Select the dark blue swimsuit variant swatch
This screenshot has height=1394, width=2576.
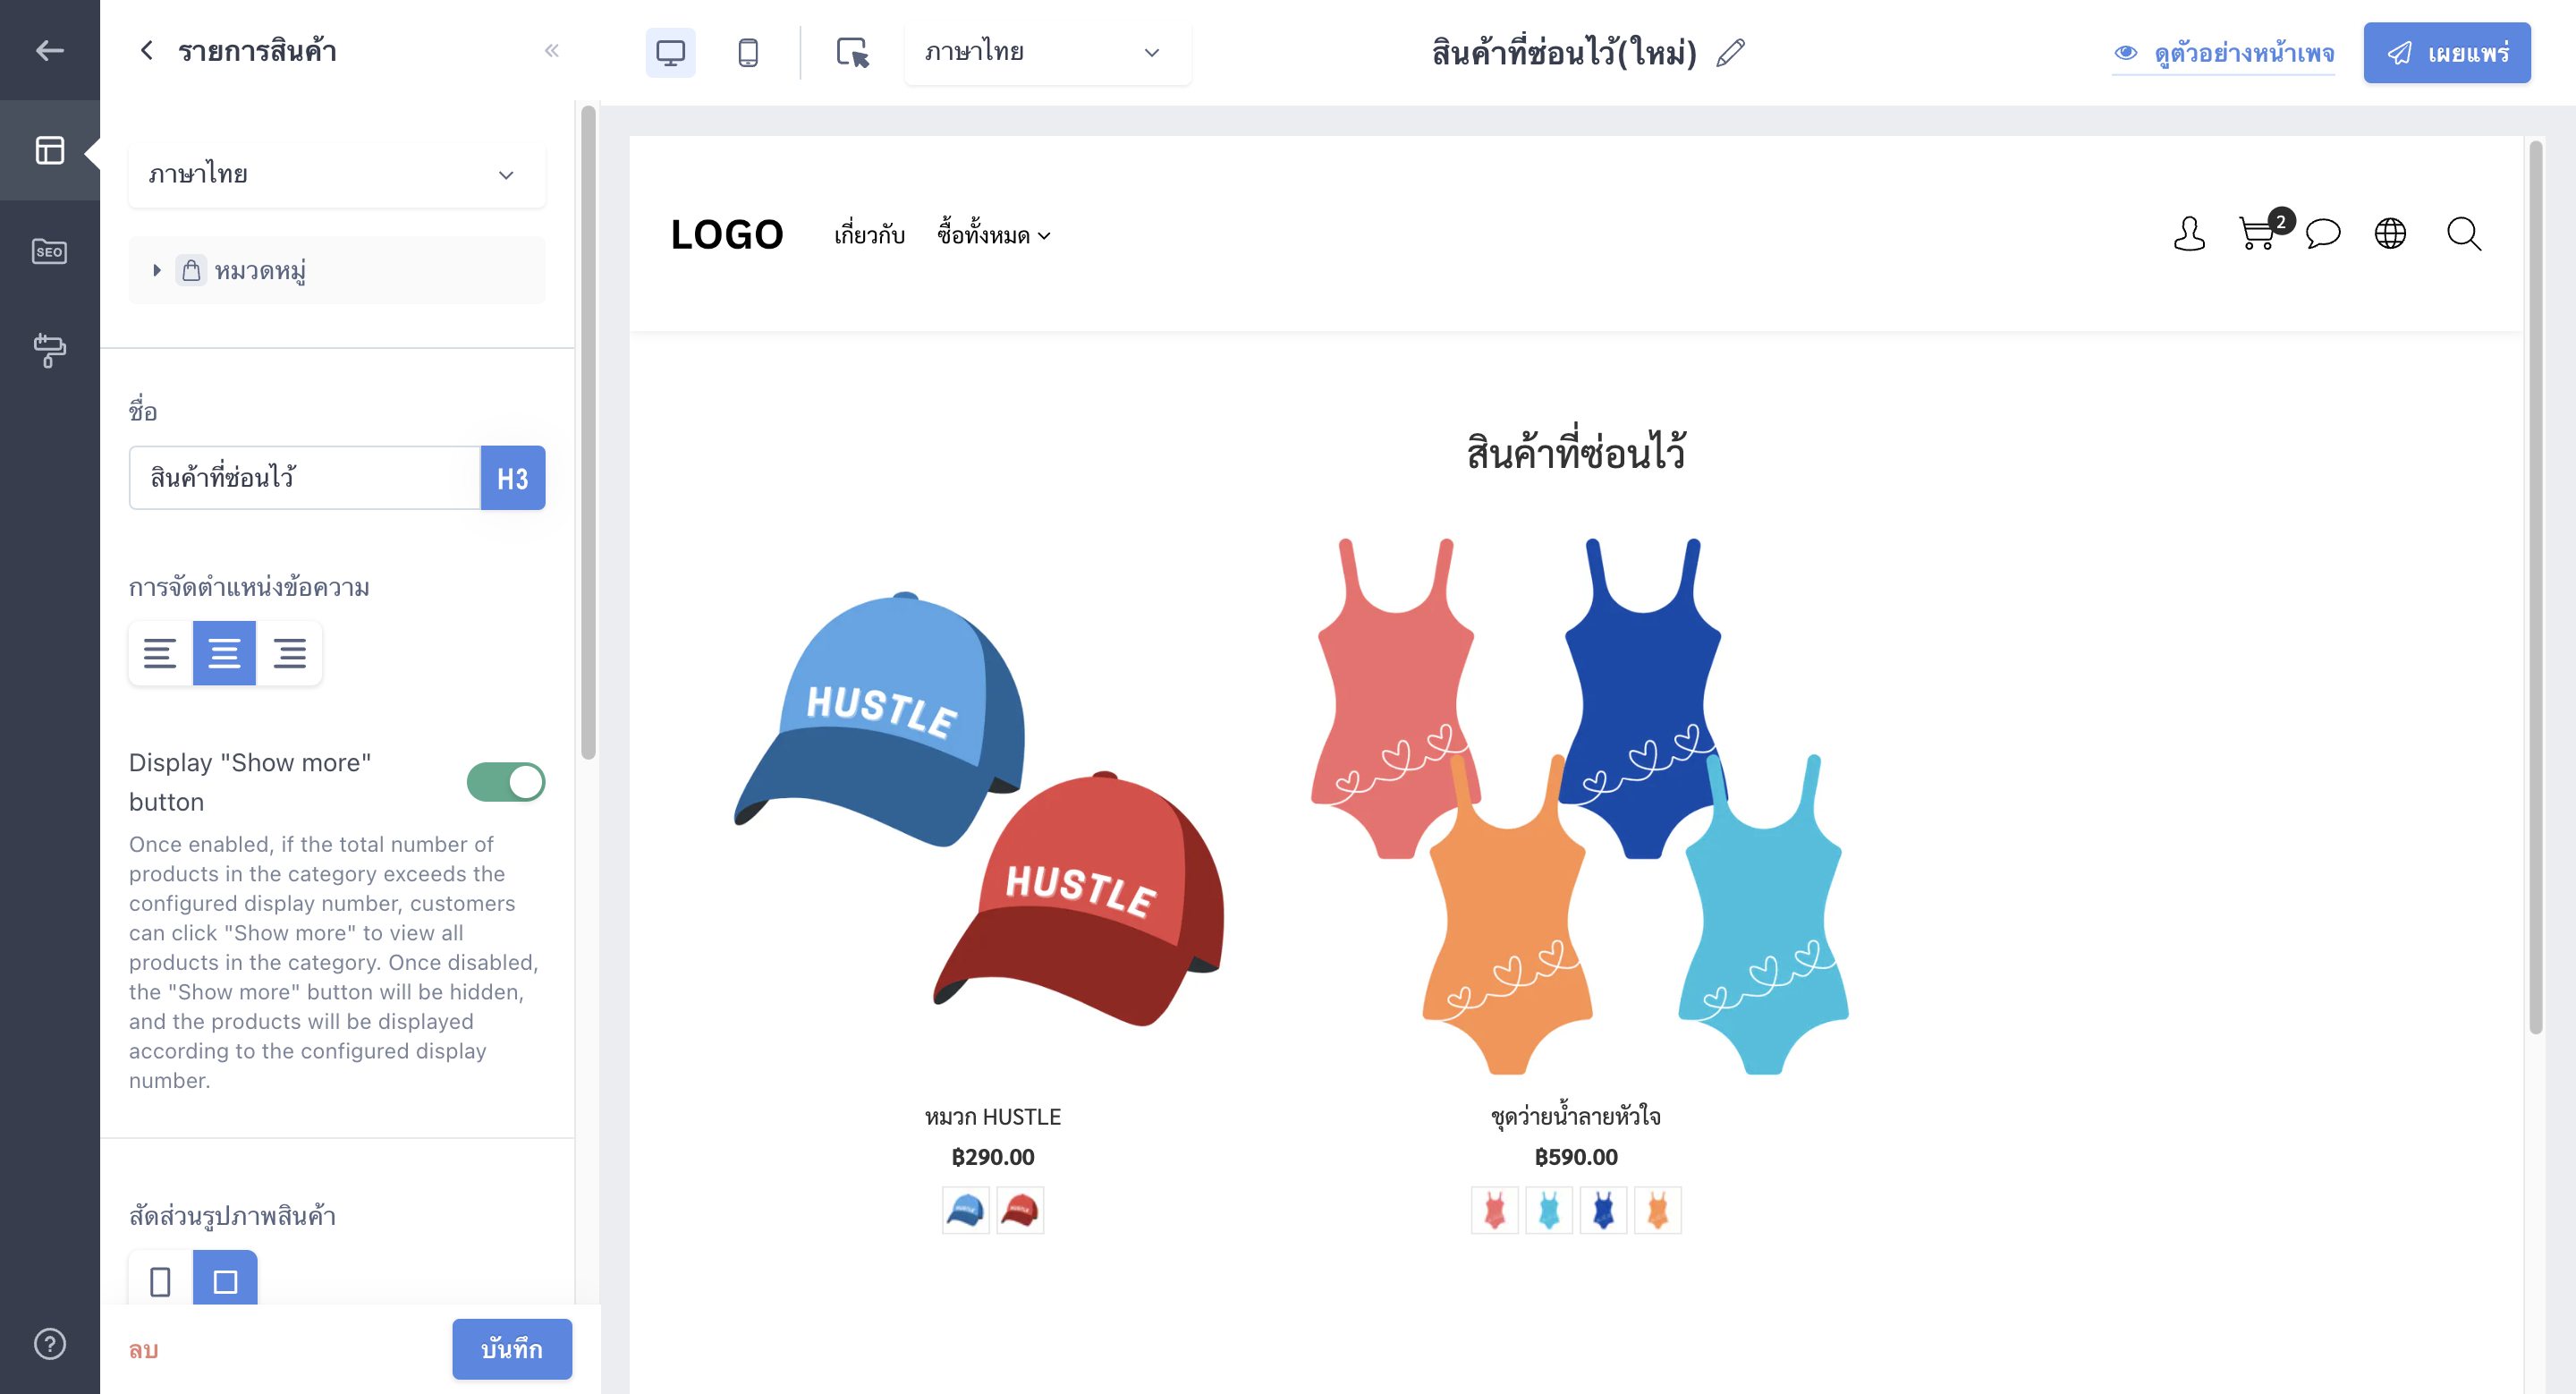[1603, 1210]
